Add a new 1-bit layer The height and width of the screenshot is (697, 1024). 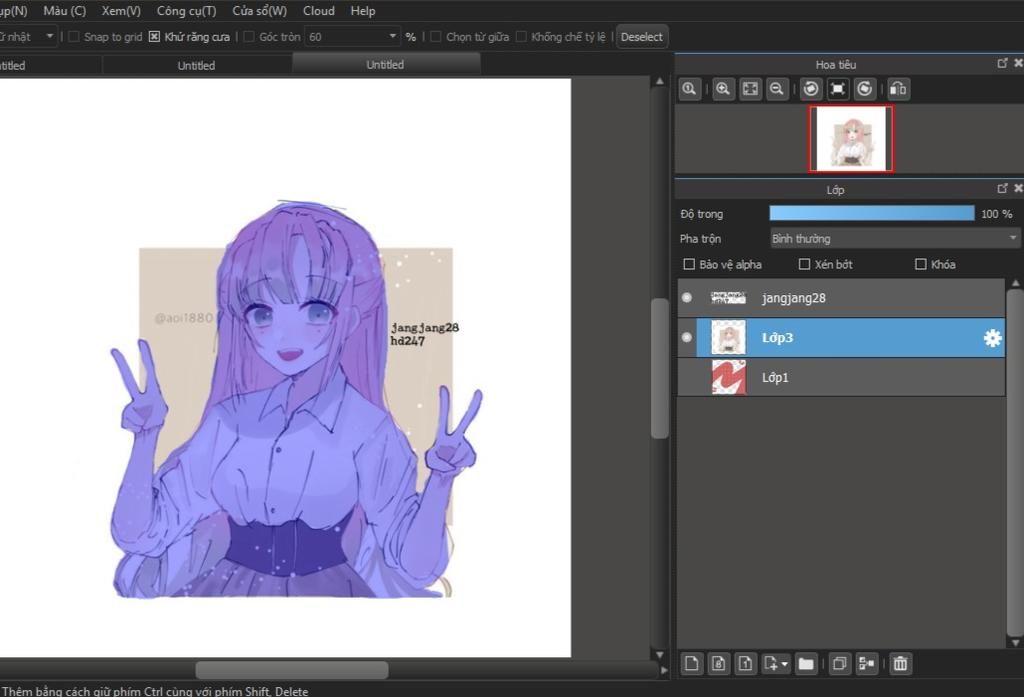[x=745, y=664]
